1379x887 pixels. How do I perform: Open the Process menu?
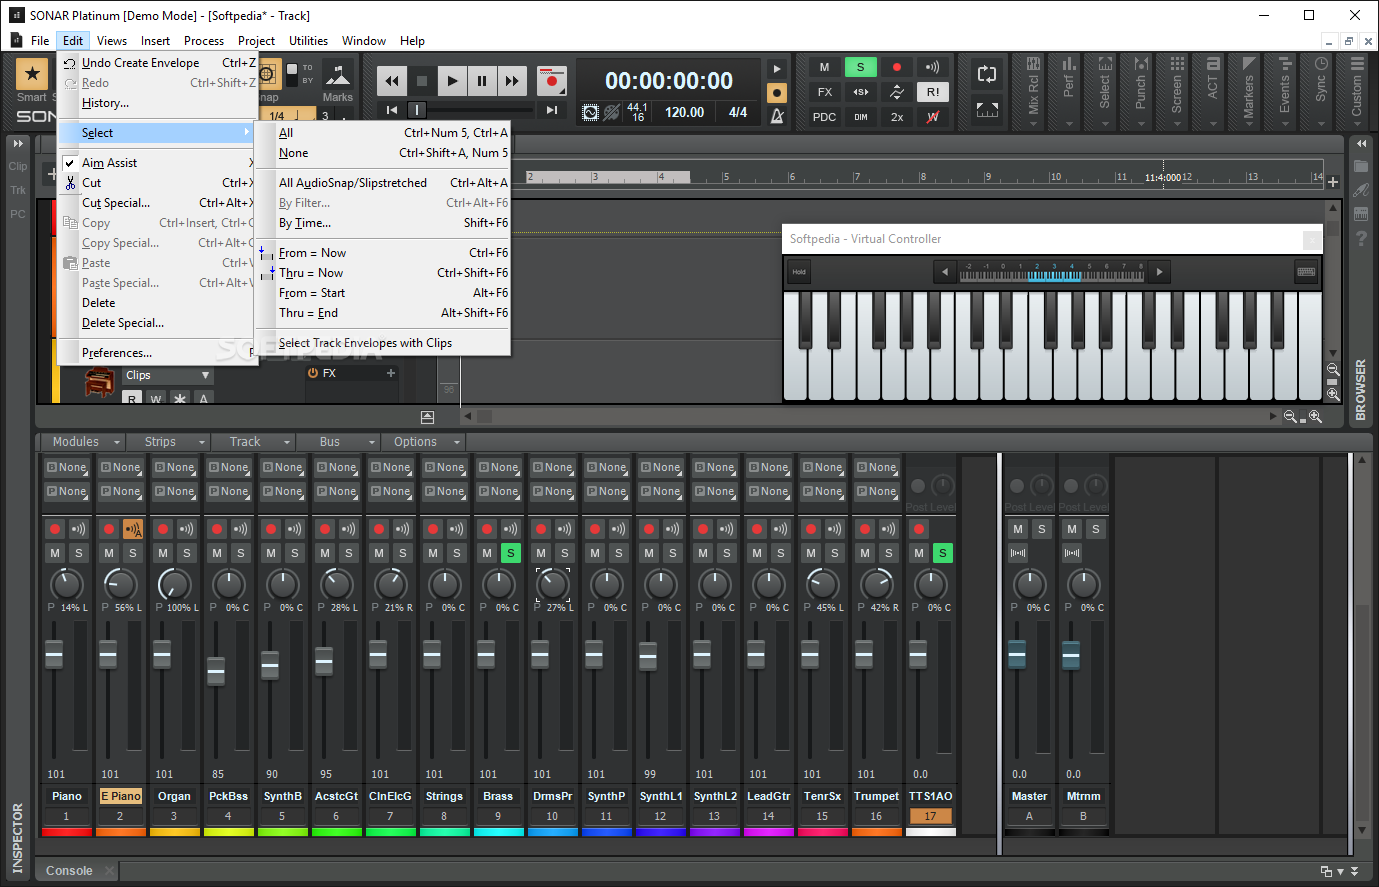[x=204, y=41]
